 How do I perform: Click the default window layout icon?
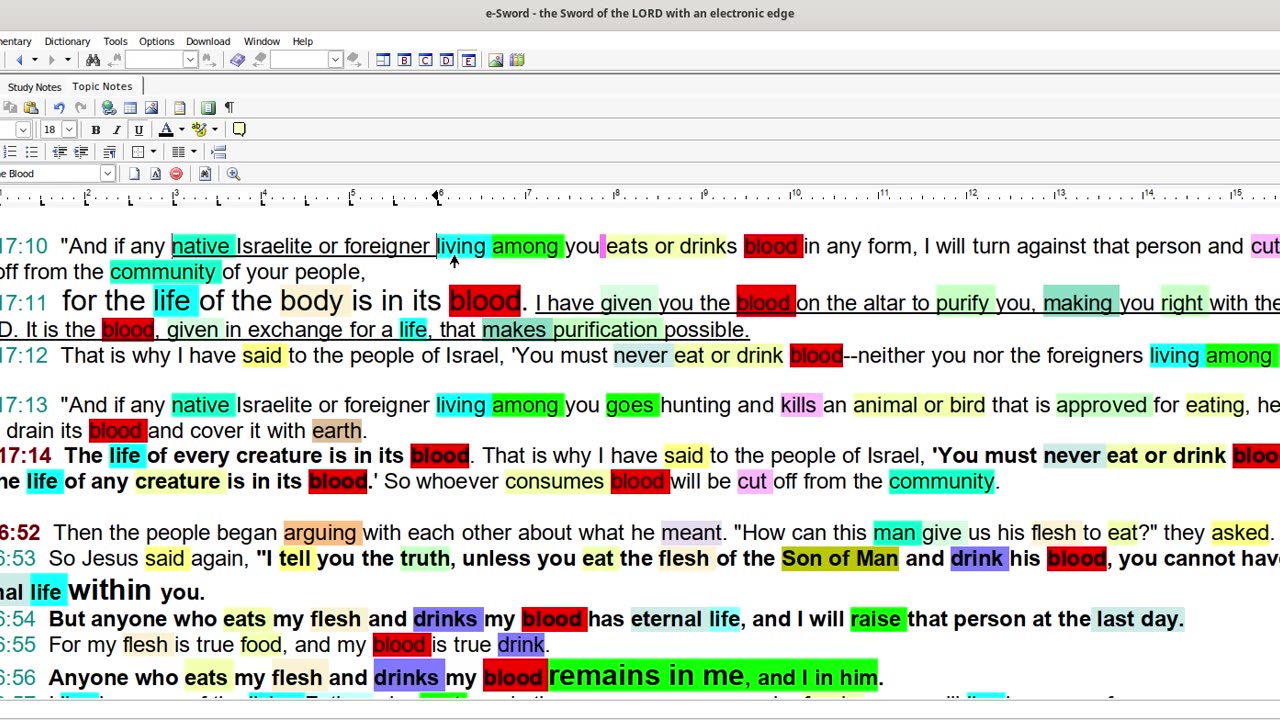(383, 60)
